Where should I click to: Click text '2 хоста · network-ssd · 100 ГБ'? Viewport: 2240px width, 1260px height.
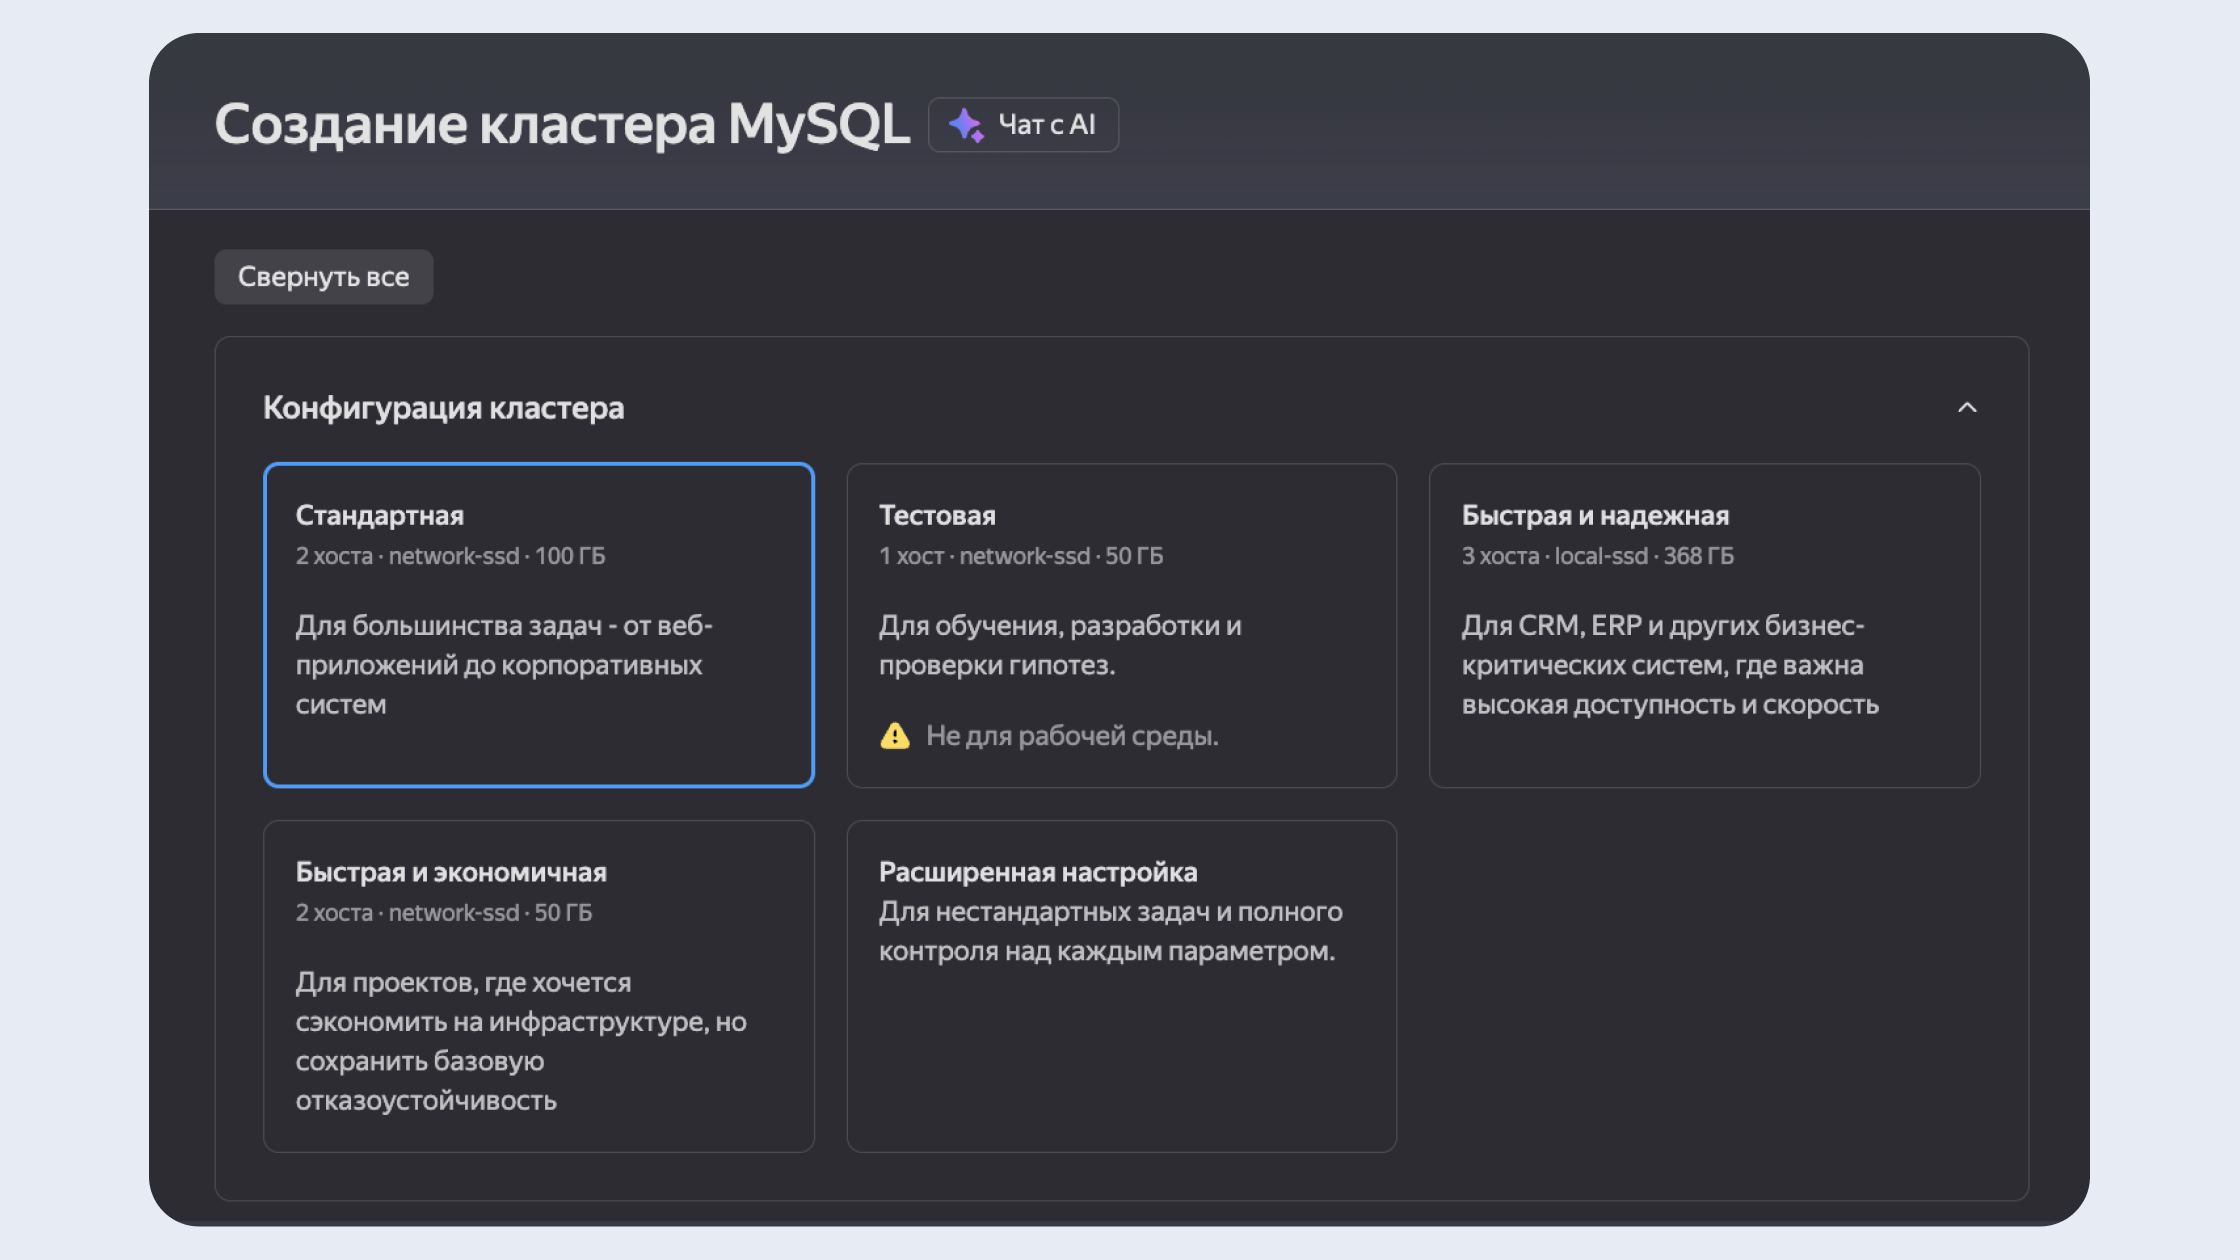[x=450, y=556]
